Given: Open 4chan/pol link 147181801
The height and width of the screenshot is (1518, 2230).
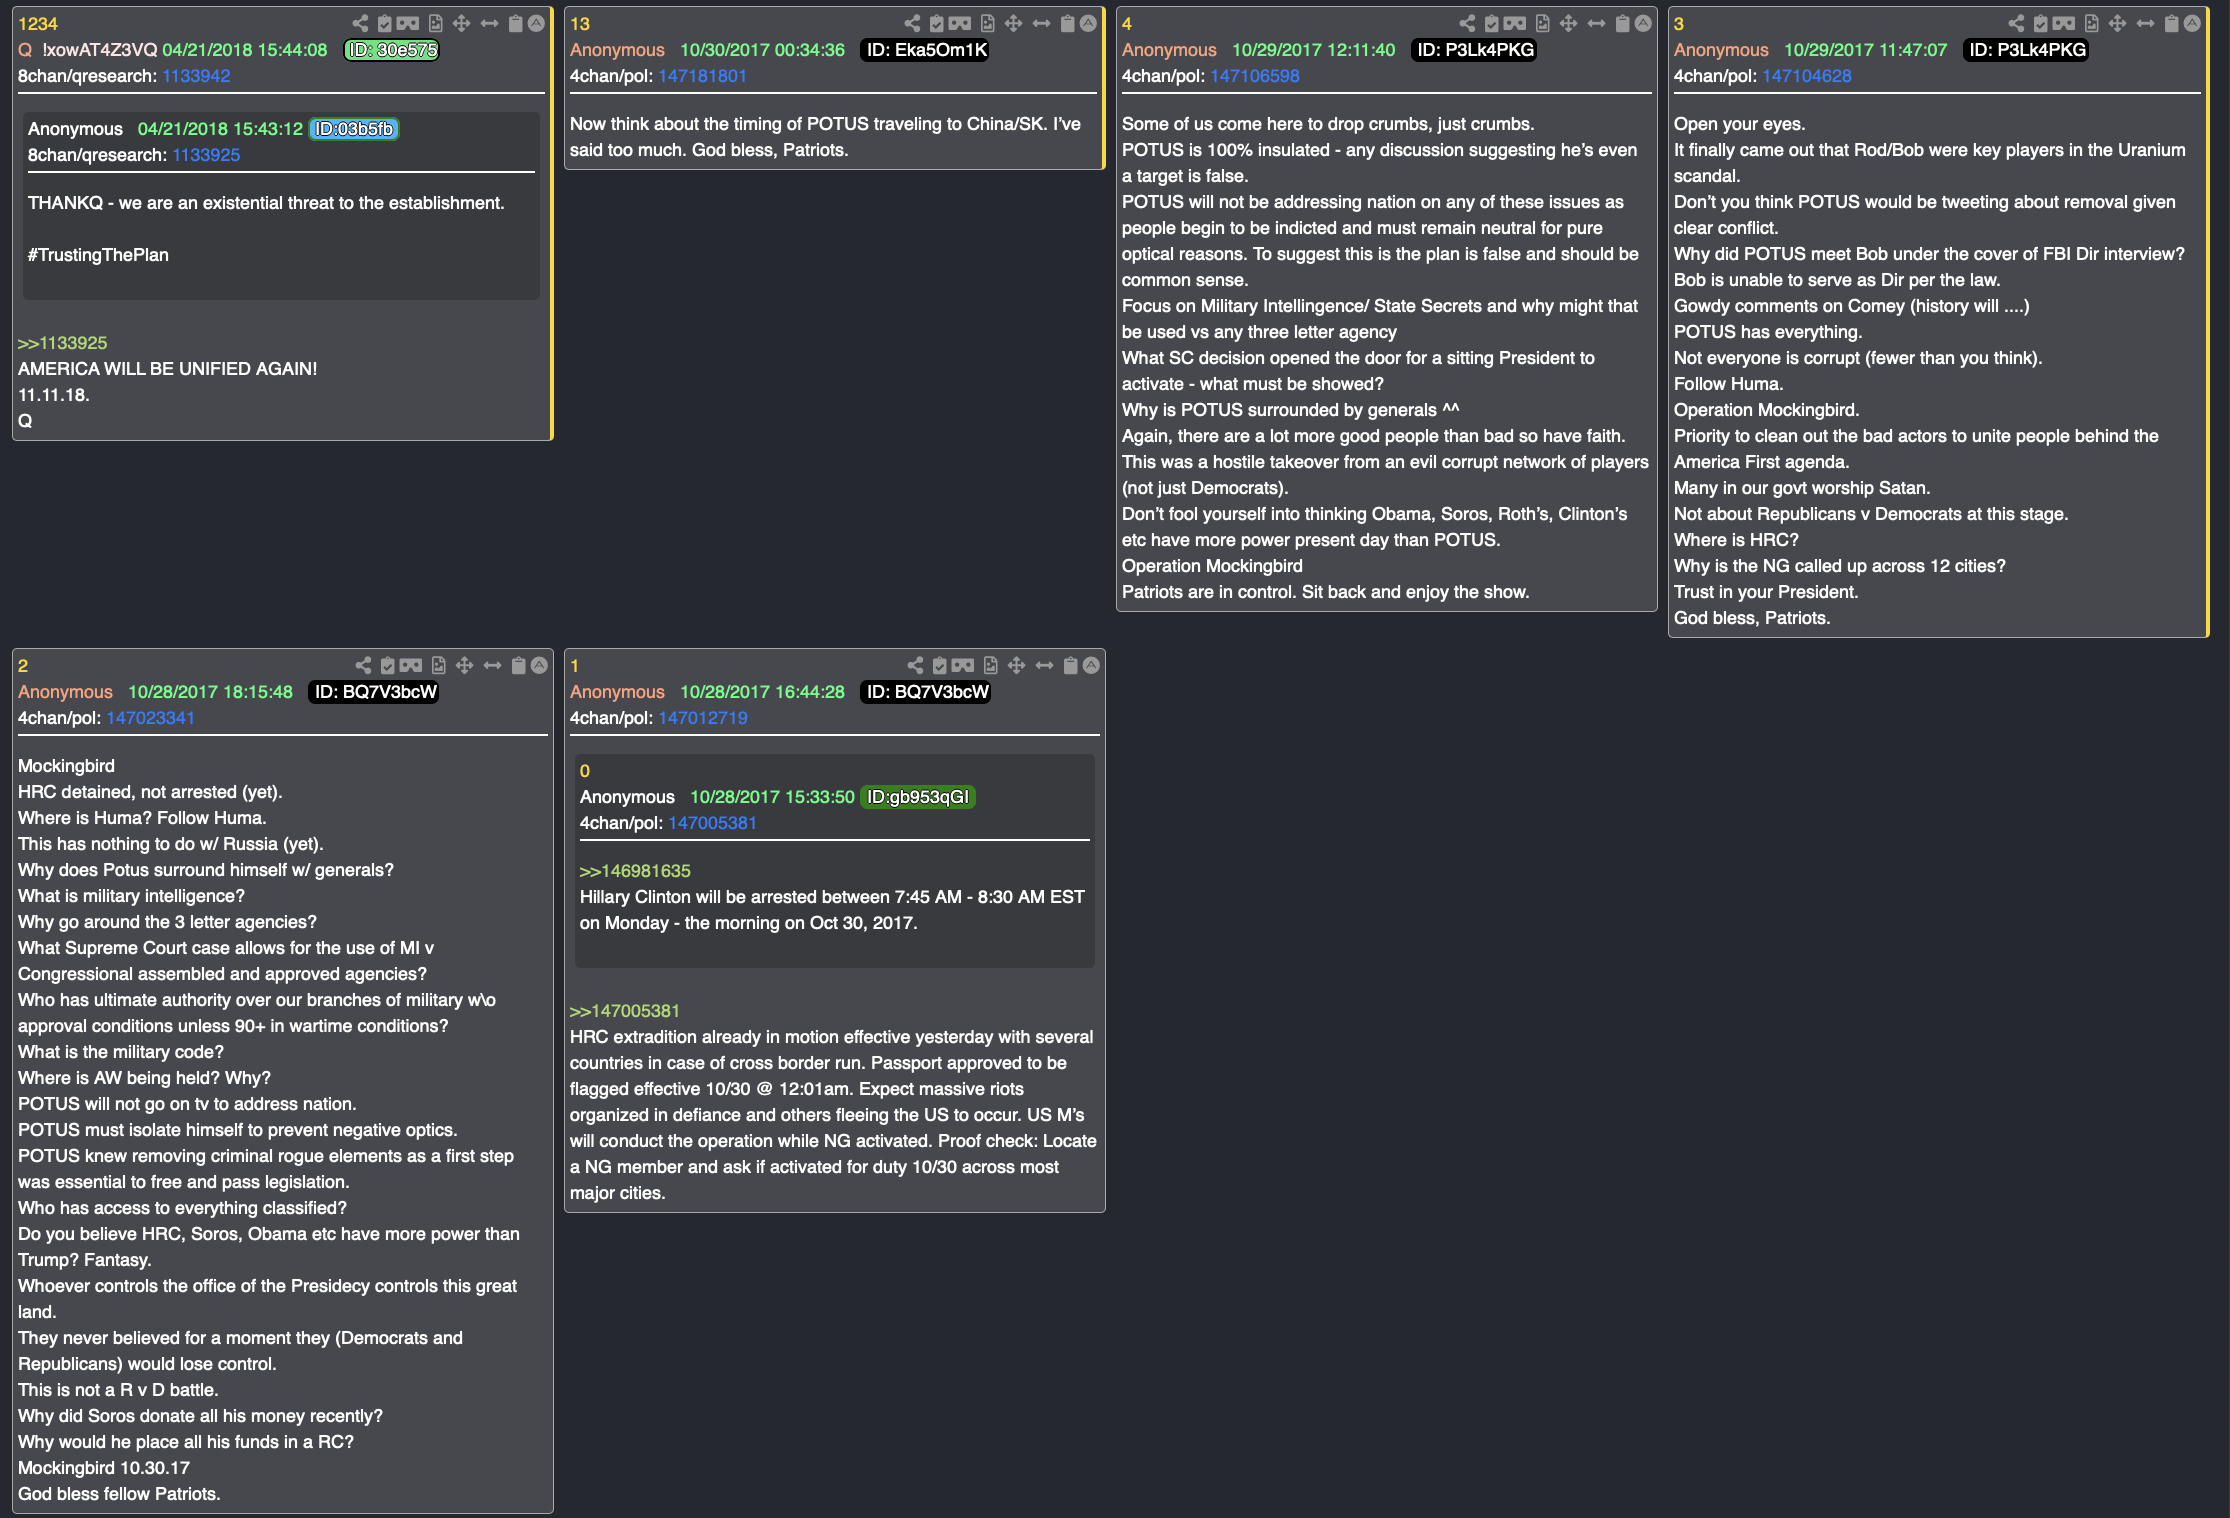Looking at the screenshot, I should pos(702,76).
